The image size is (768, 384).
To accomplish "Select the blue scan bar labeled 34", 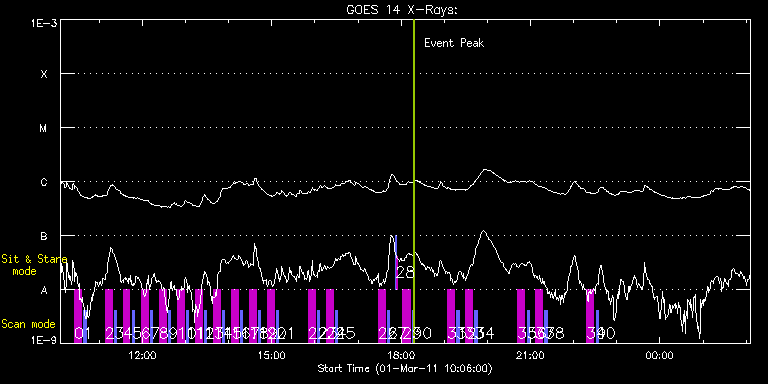I will click(476, 326).
